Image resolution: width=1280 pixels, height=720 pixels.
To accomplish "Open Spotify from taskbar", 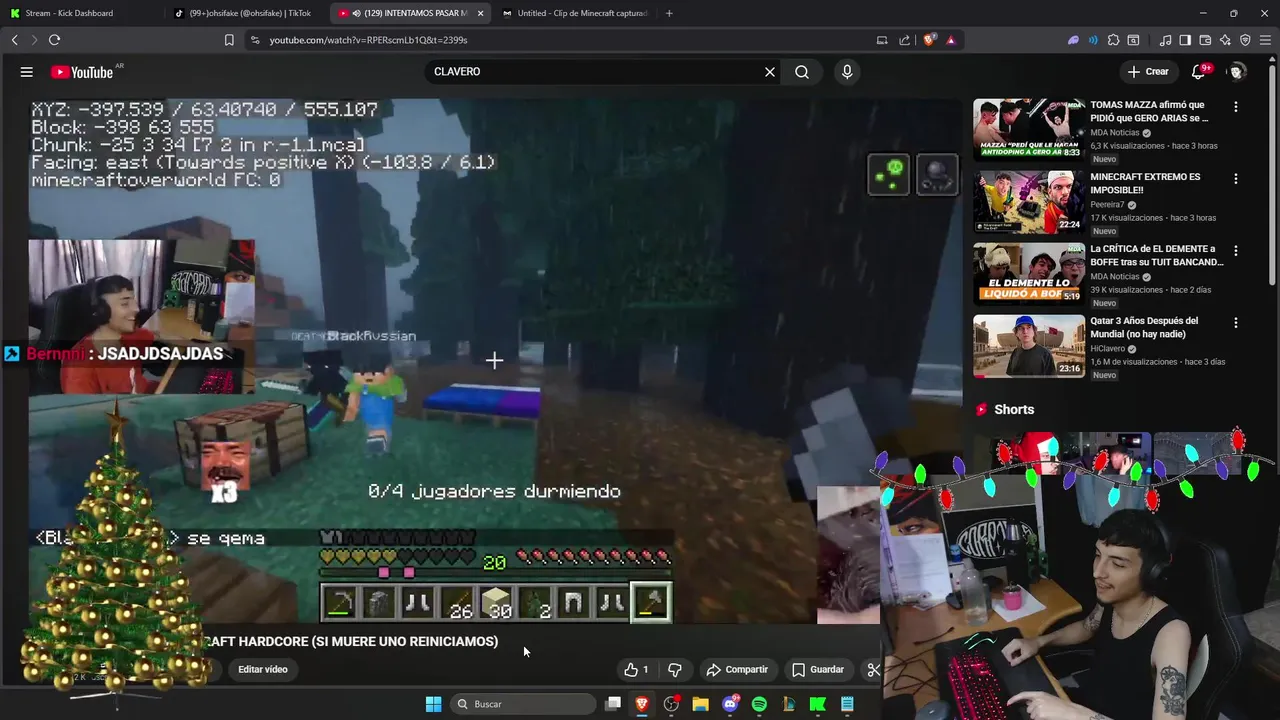I will (759, 704).
